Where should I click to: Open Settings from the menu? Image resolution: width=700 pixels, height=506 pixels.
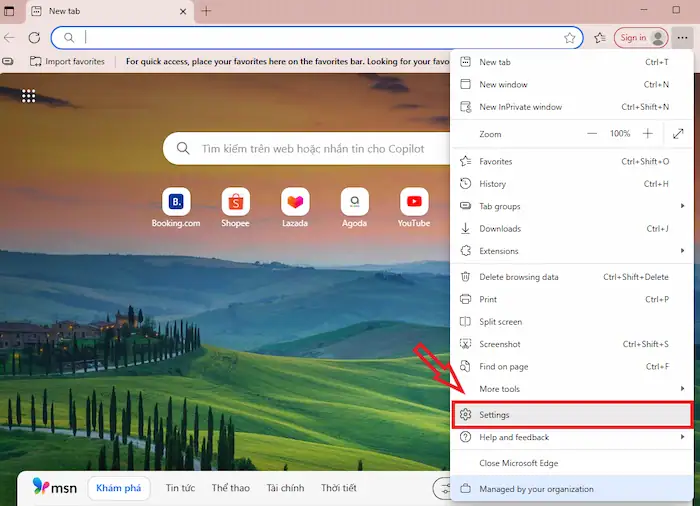(572, 415)
